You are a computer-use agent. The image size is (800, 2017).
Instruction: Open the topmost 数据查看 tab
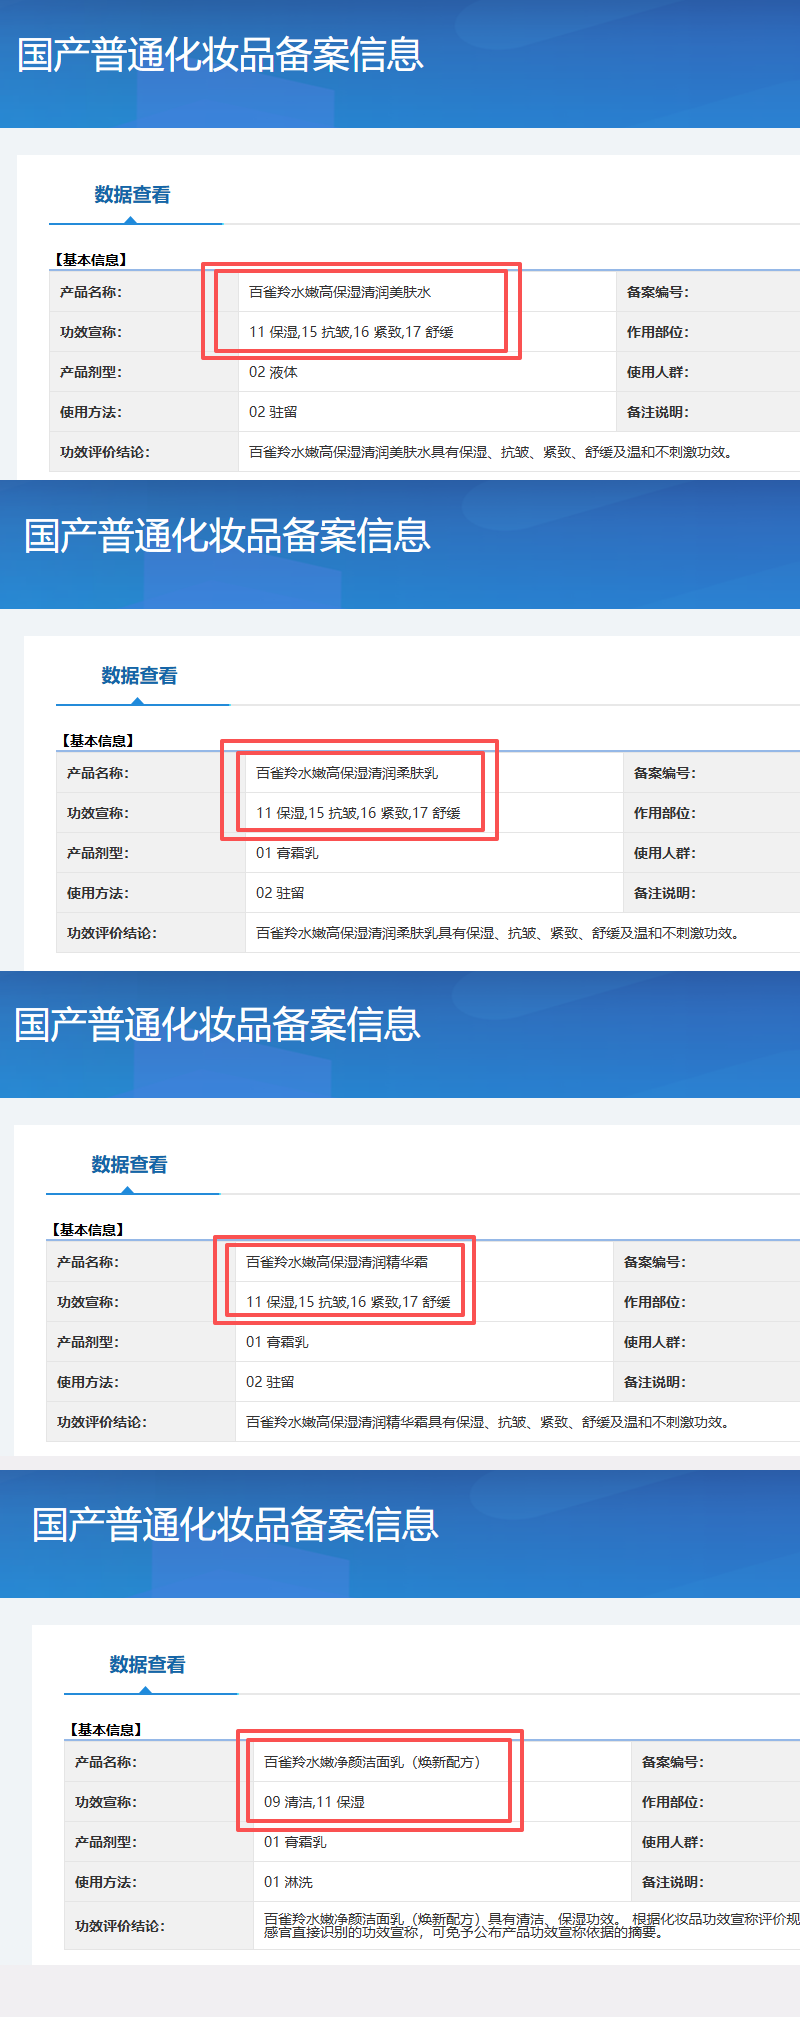pos(132,195)
